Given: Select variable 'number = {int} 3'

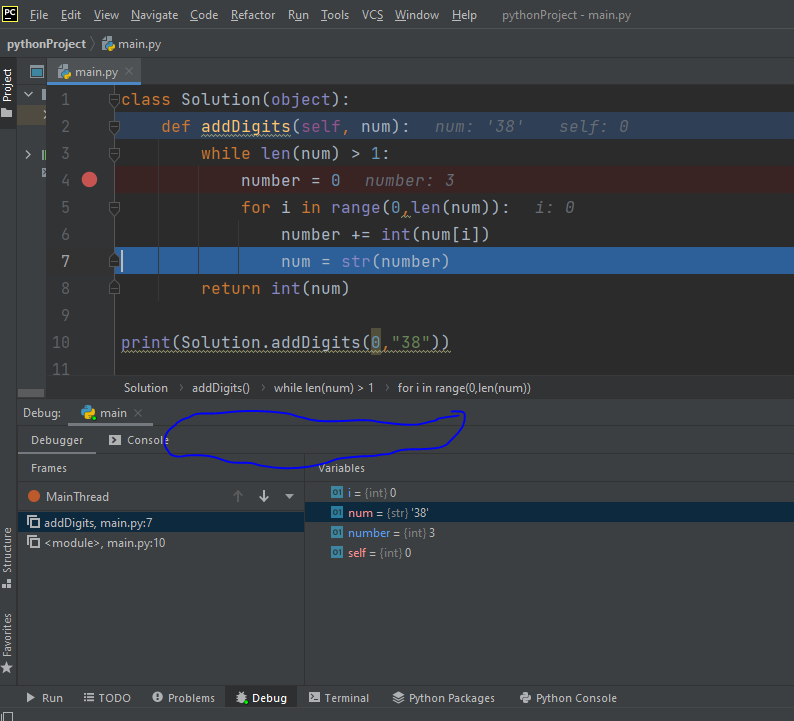Looking at the screenshot, I should pos(549,533).
